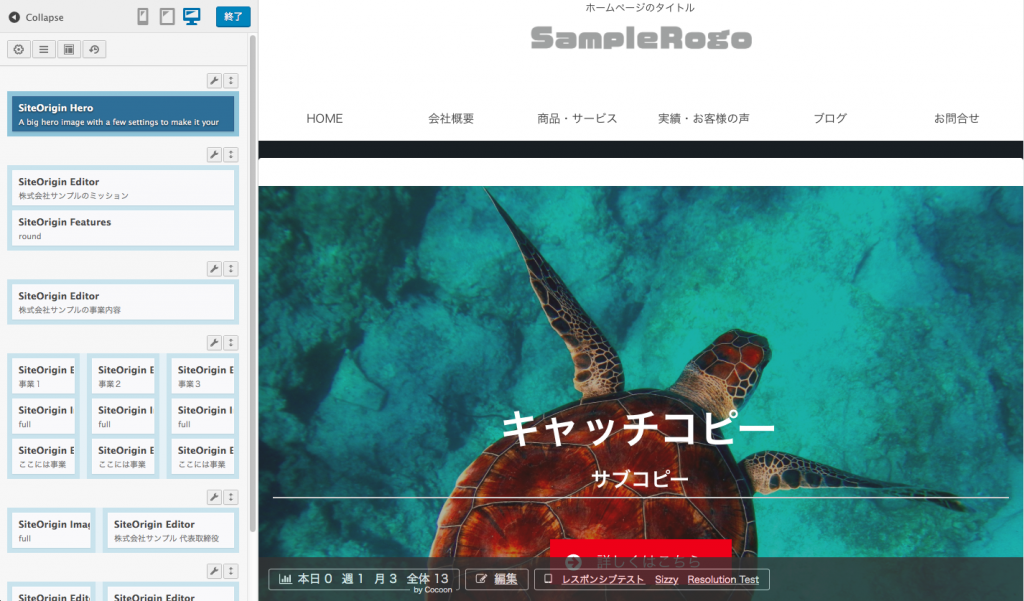This screenshot has width=1024, height=601.
Task: Go to お問合せ navigation item
Action: click(956, 118)
